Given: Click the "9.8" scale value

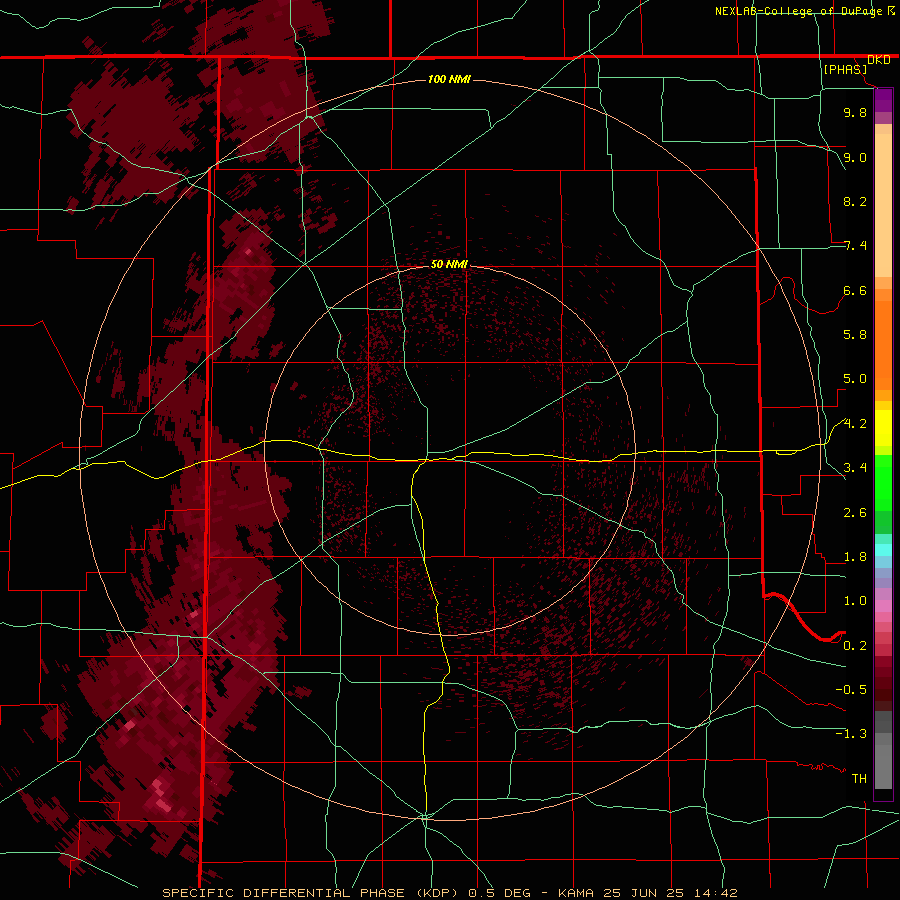Looking at the screenshot, I should (855, 112).
